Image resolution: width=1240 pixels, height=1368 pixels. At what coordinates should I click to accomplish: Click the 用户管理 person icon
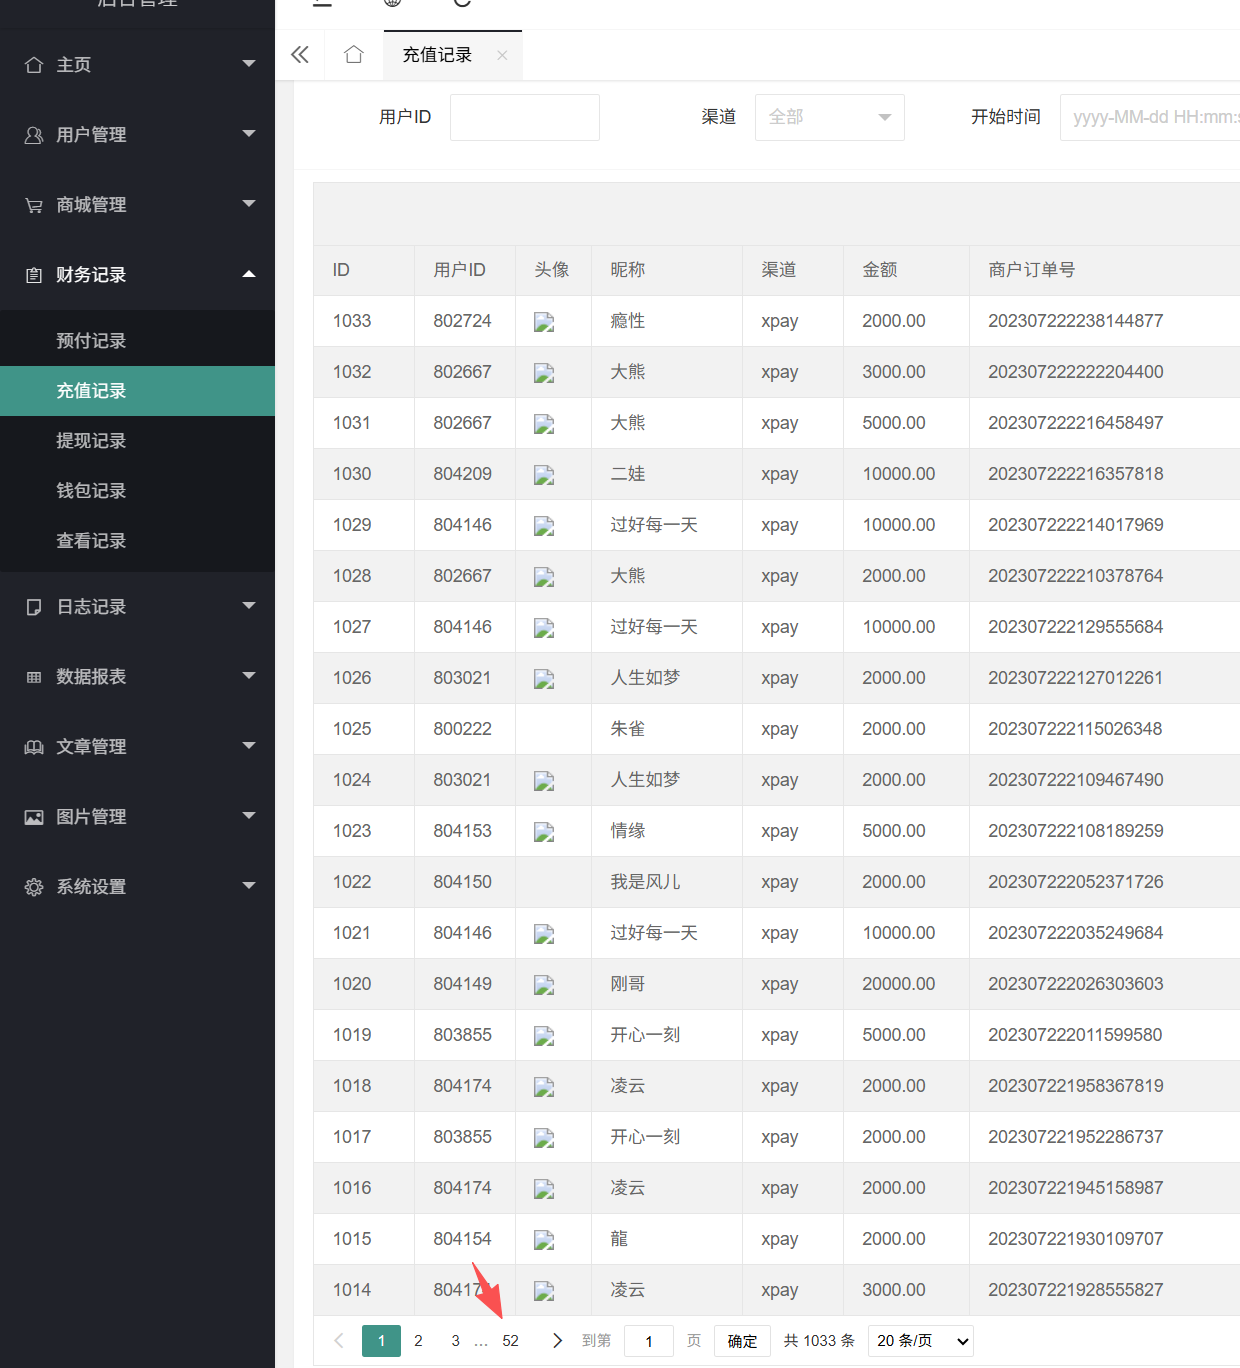(x=34, y=135)
